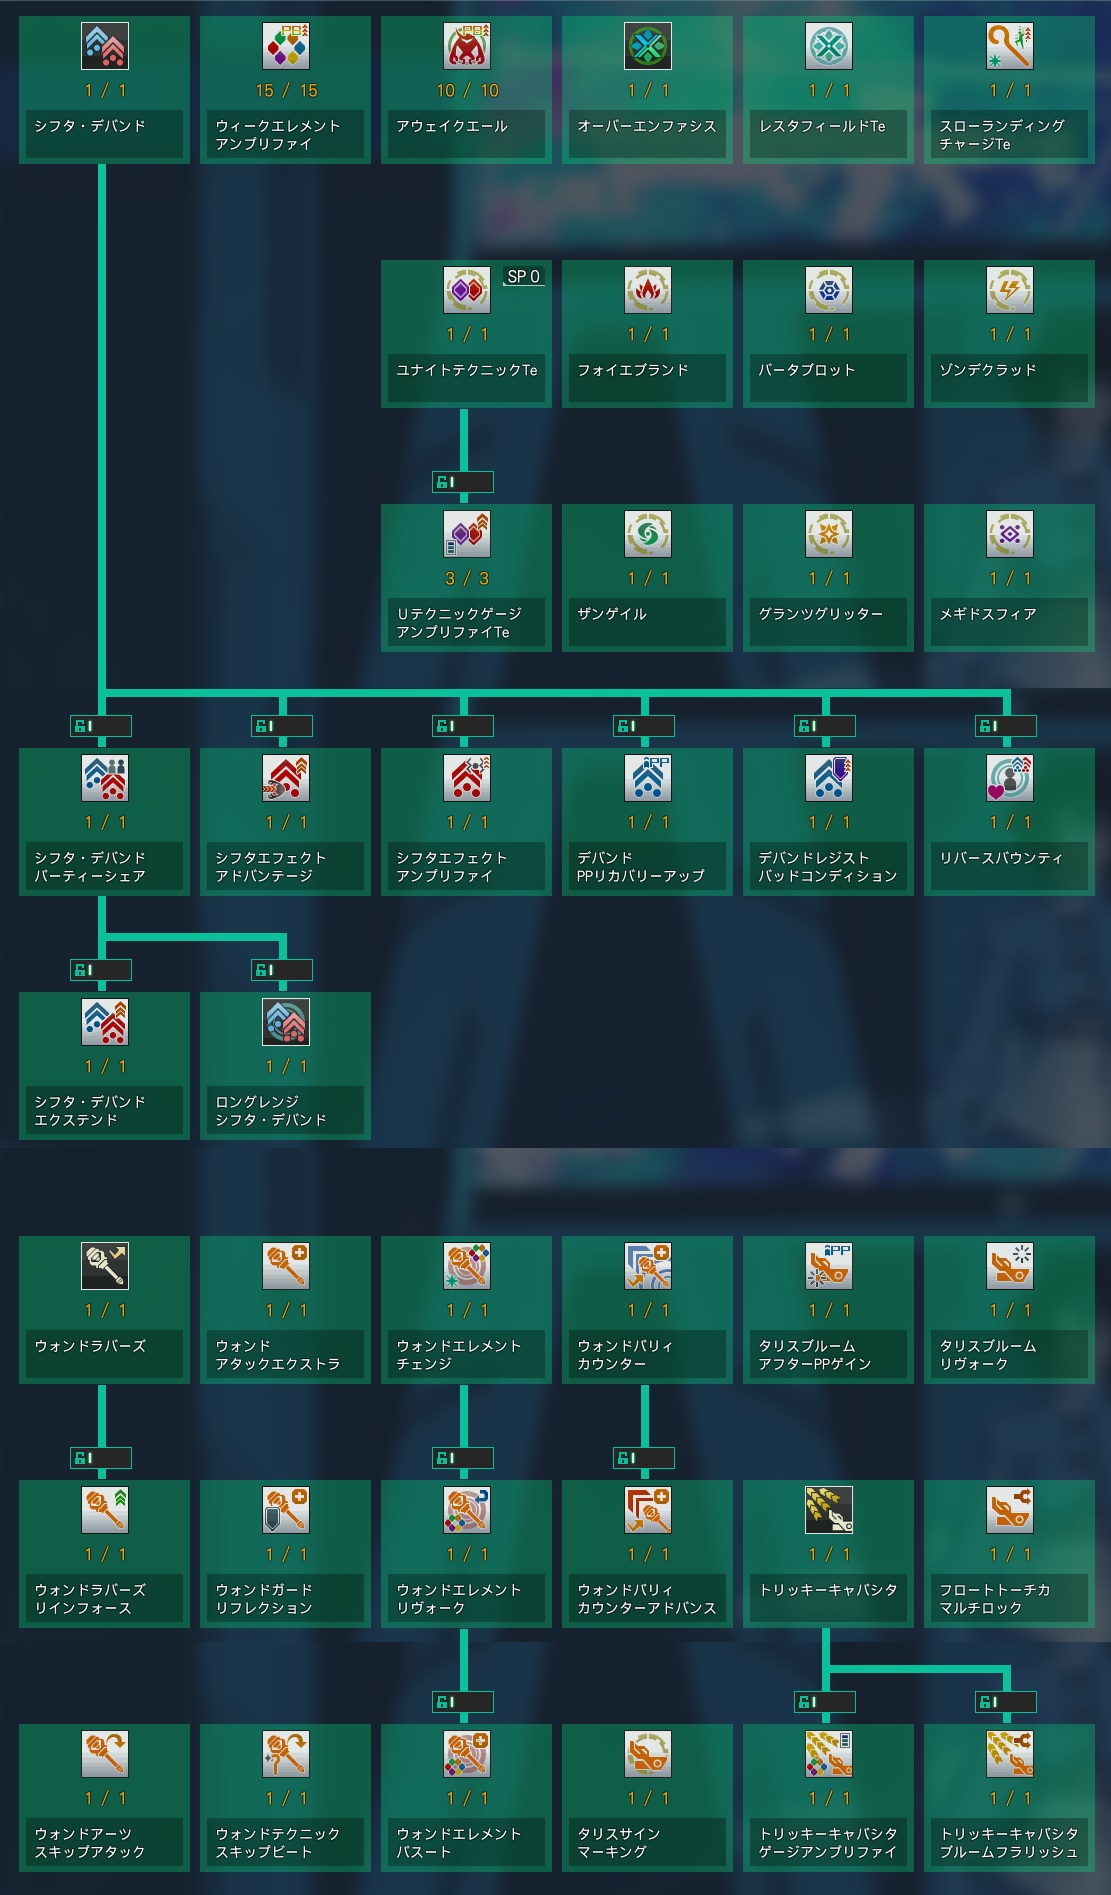Click the トリッキーキャパシタ ゲージアンプリファイ icon
Viewport: 1111px width, 1895px height.
829,1754
